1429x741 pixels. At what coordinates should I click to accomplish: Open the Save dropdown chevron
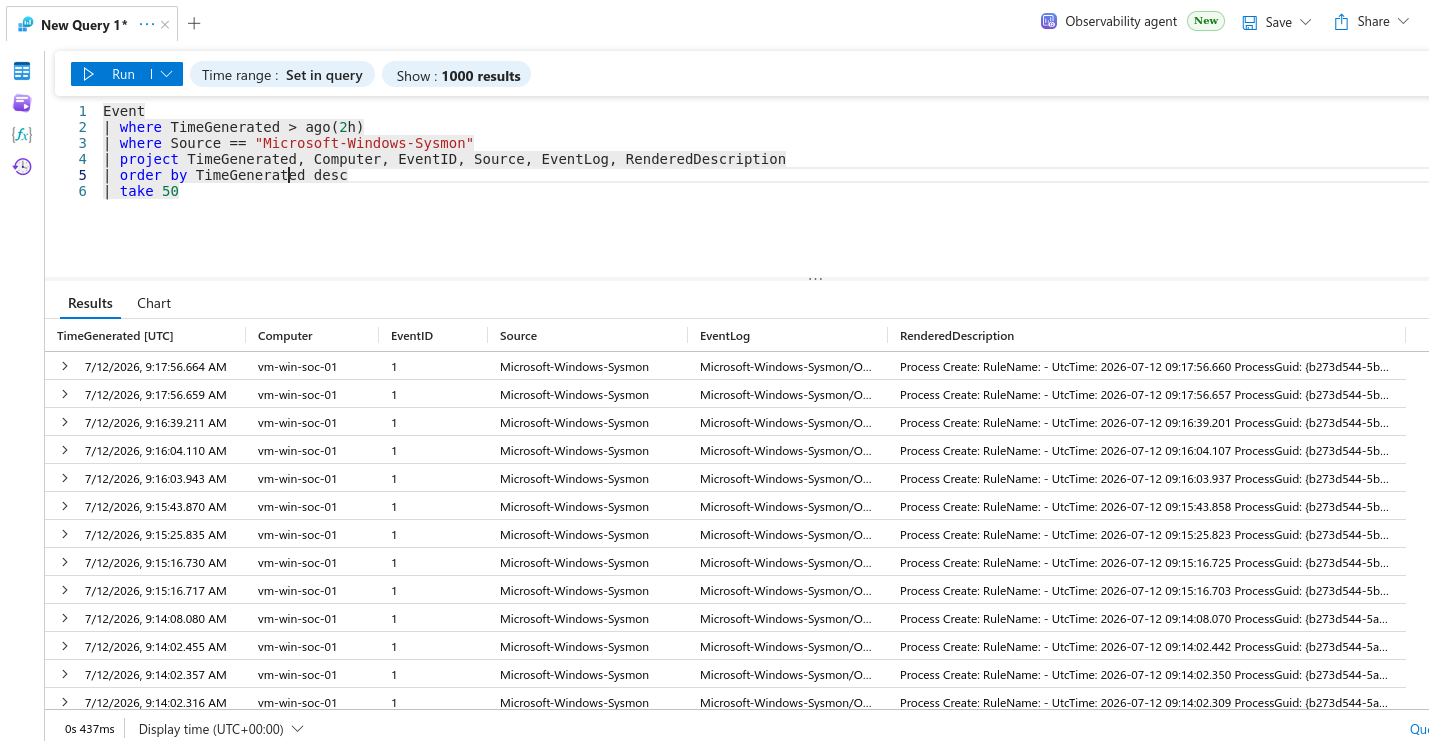pos(1305,22)
